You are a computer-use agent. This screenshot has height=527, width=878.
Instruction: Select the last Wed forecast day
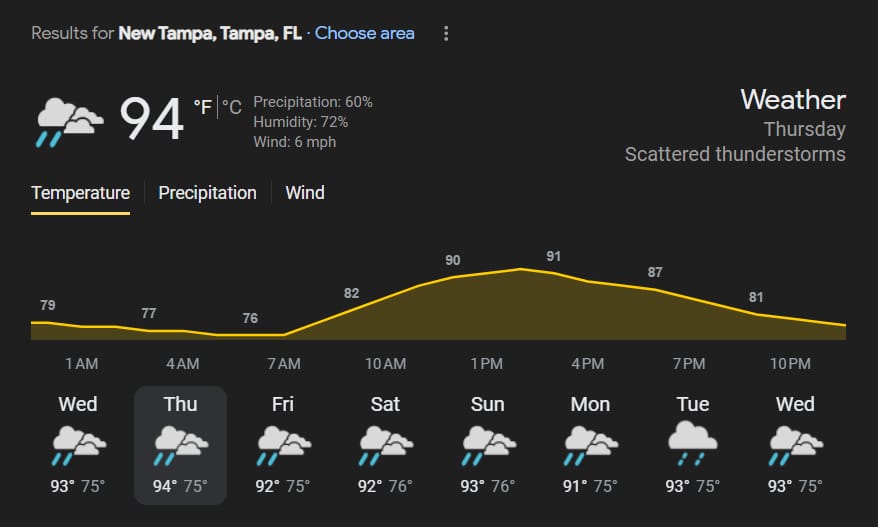click(x=795, y=445)
